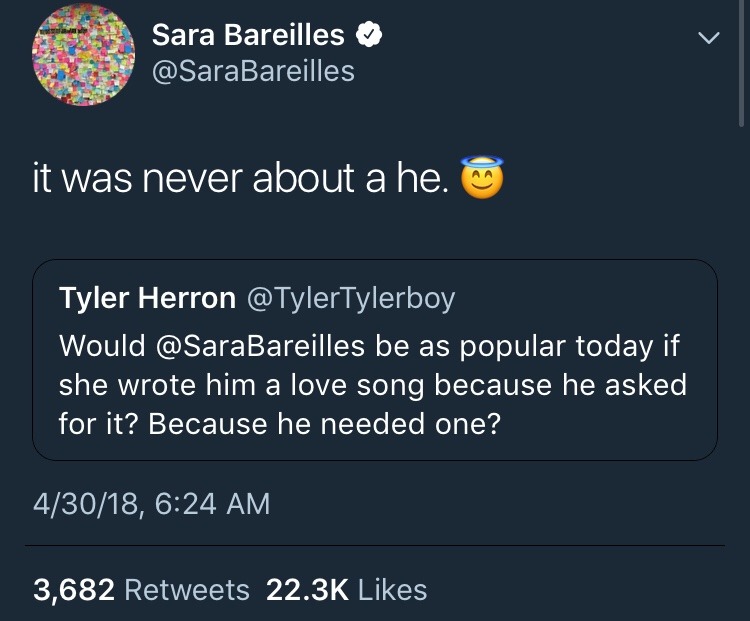Viewport: 750px width, 621px height.
Task: Click the Tyler Herron name in quoted tweet
Action: [x=148, y=298]
